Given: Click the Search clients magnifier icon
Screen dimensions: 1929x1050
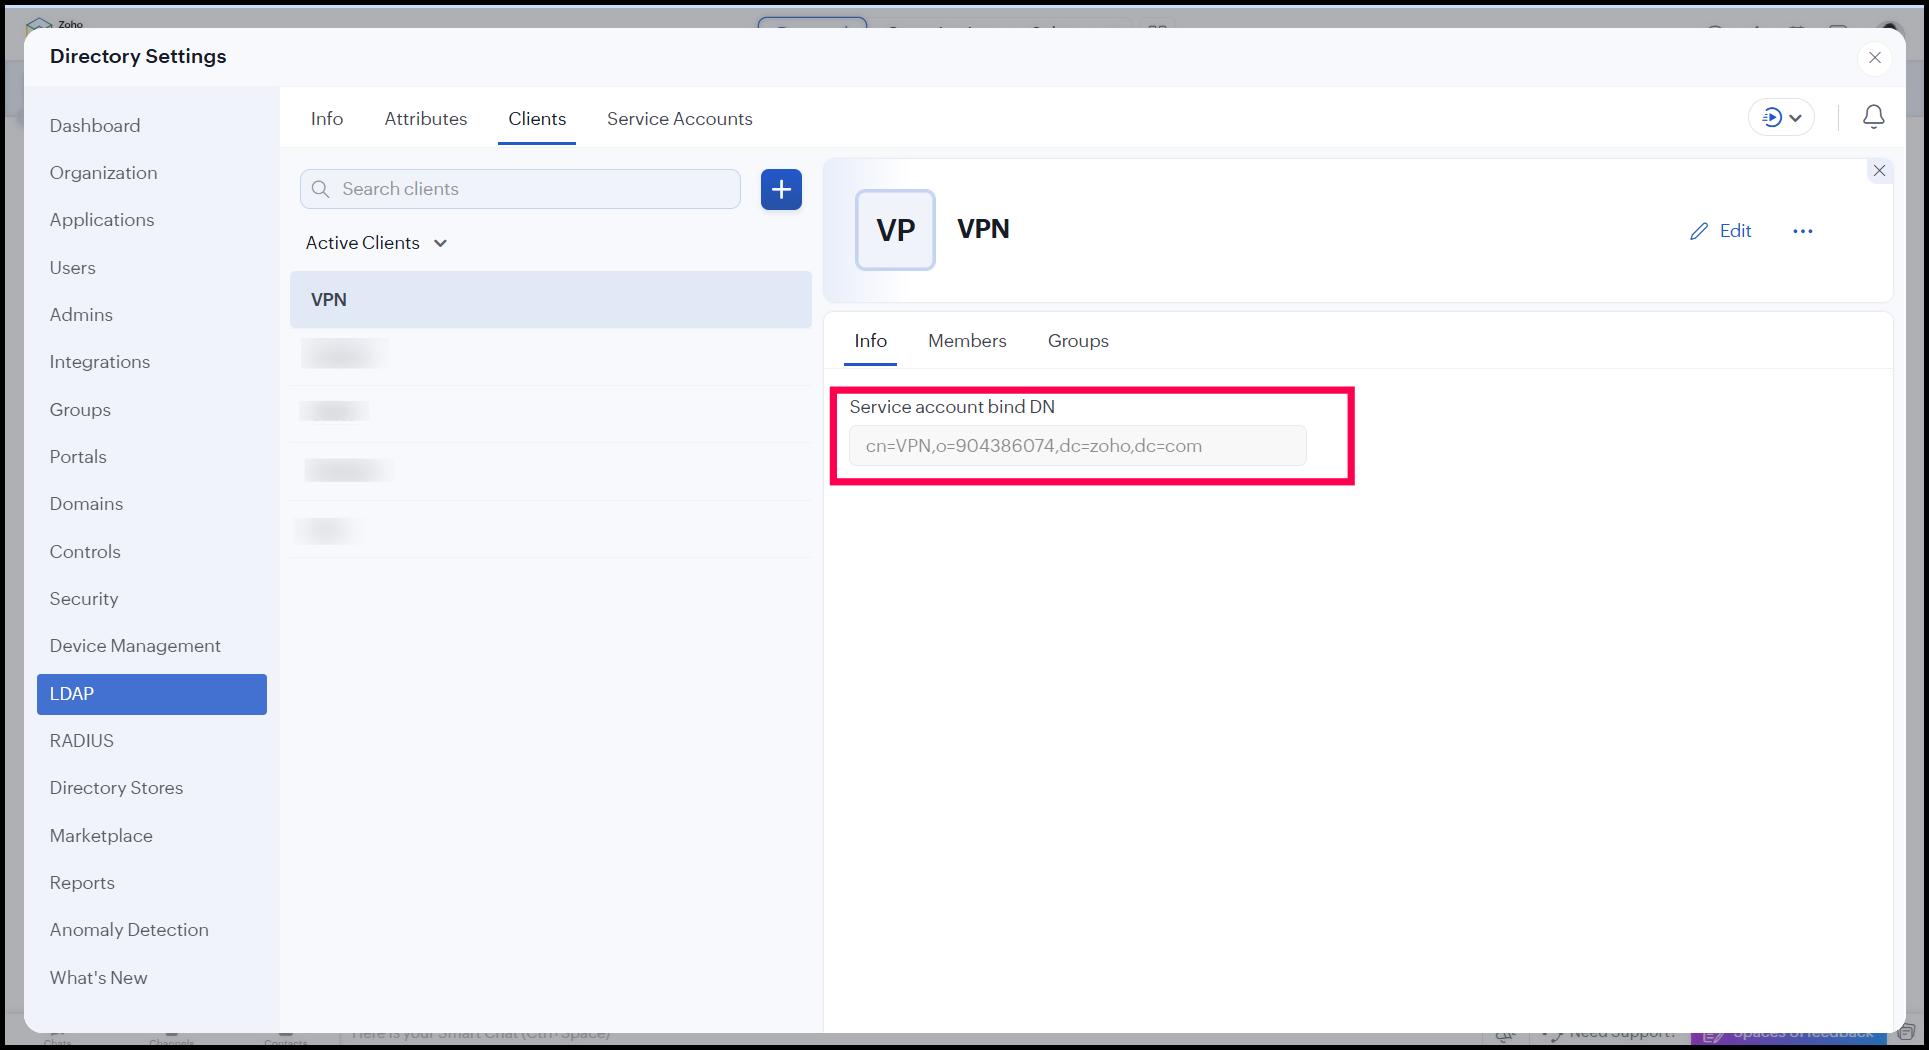Looking at the screenshot, I should coord(320,189).
